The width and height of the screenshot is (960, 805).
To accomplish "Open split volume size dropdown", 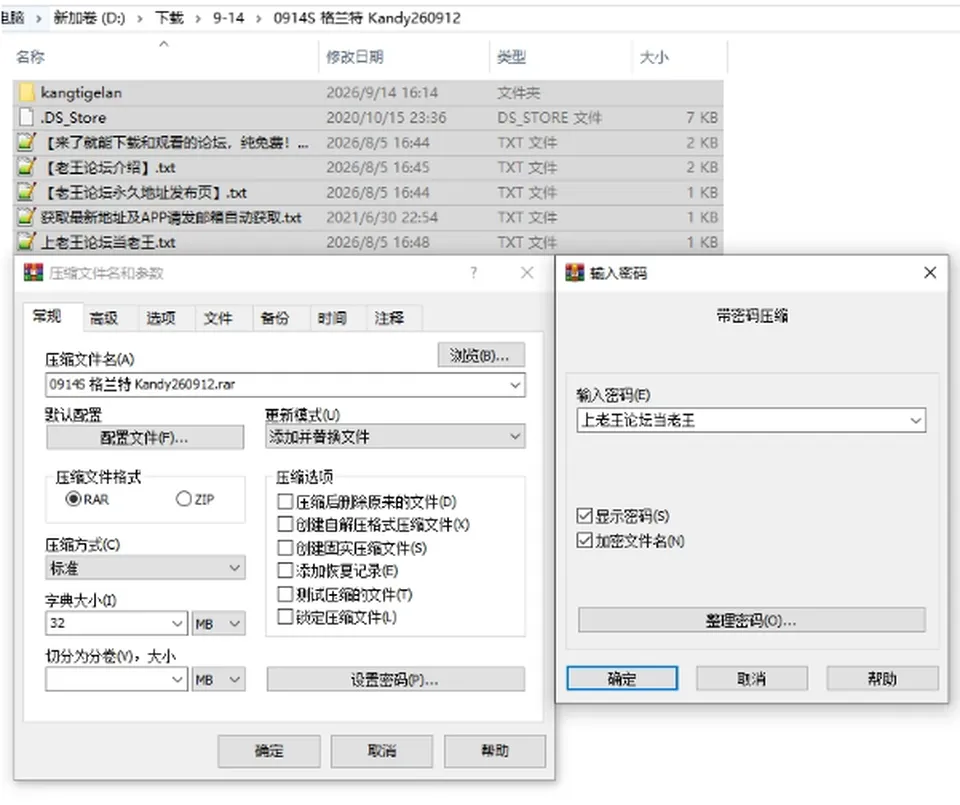I will (x=177, y=679).
